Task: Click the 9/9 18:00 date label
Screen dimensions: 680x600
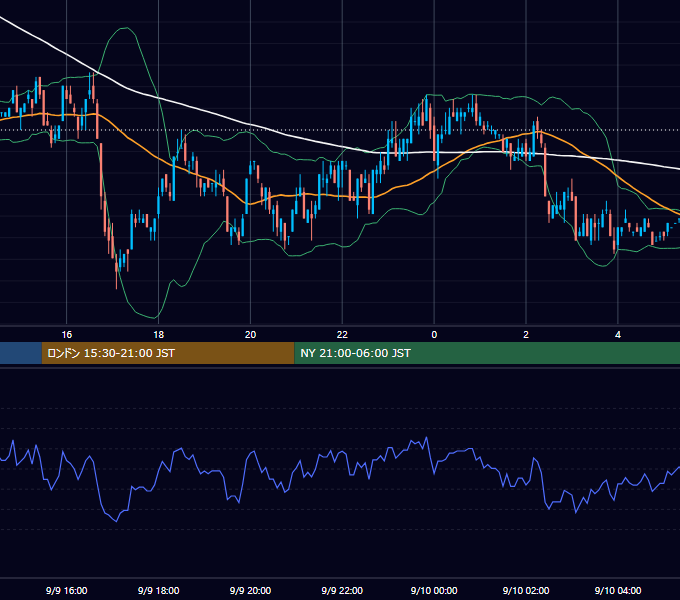Action: pyautogui.click(x=158, y=590)
